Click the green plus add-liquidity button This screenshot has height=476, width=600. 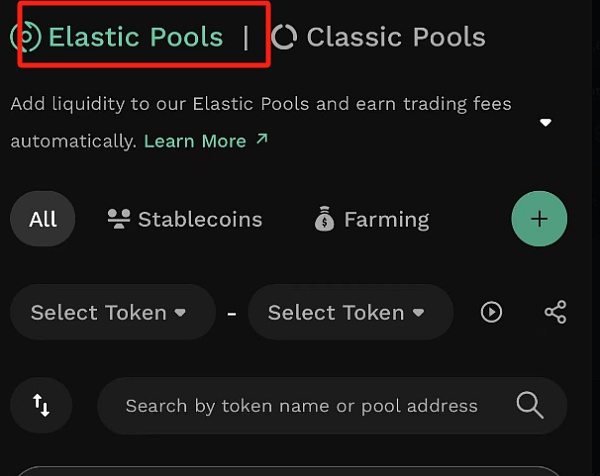tap(539, 218)
